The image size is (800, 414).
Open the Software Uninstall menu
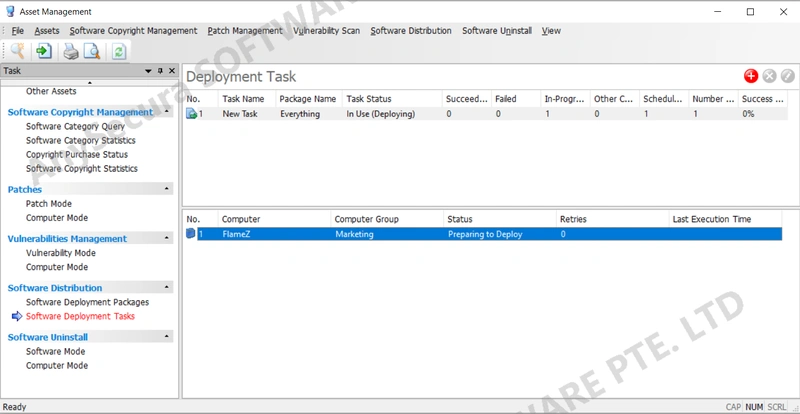point(497,31)
